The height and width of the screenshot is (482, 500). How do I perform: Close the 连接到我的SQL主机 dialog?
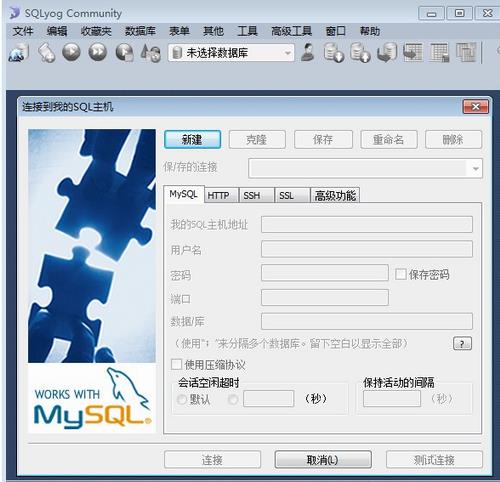click(x=476, y=107)
